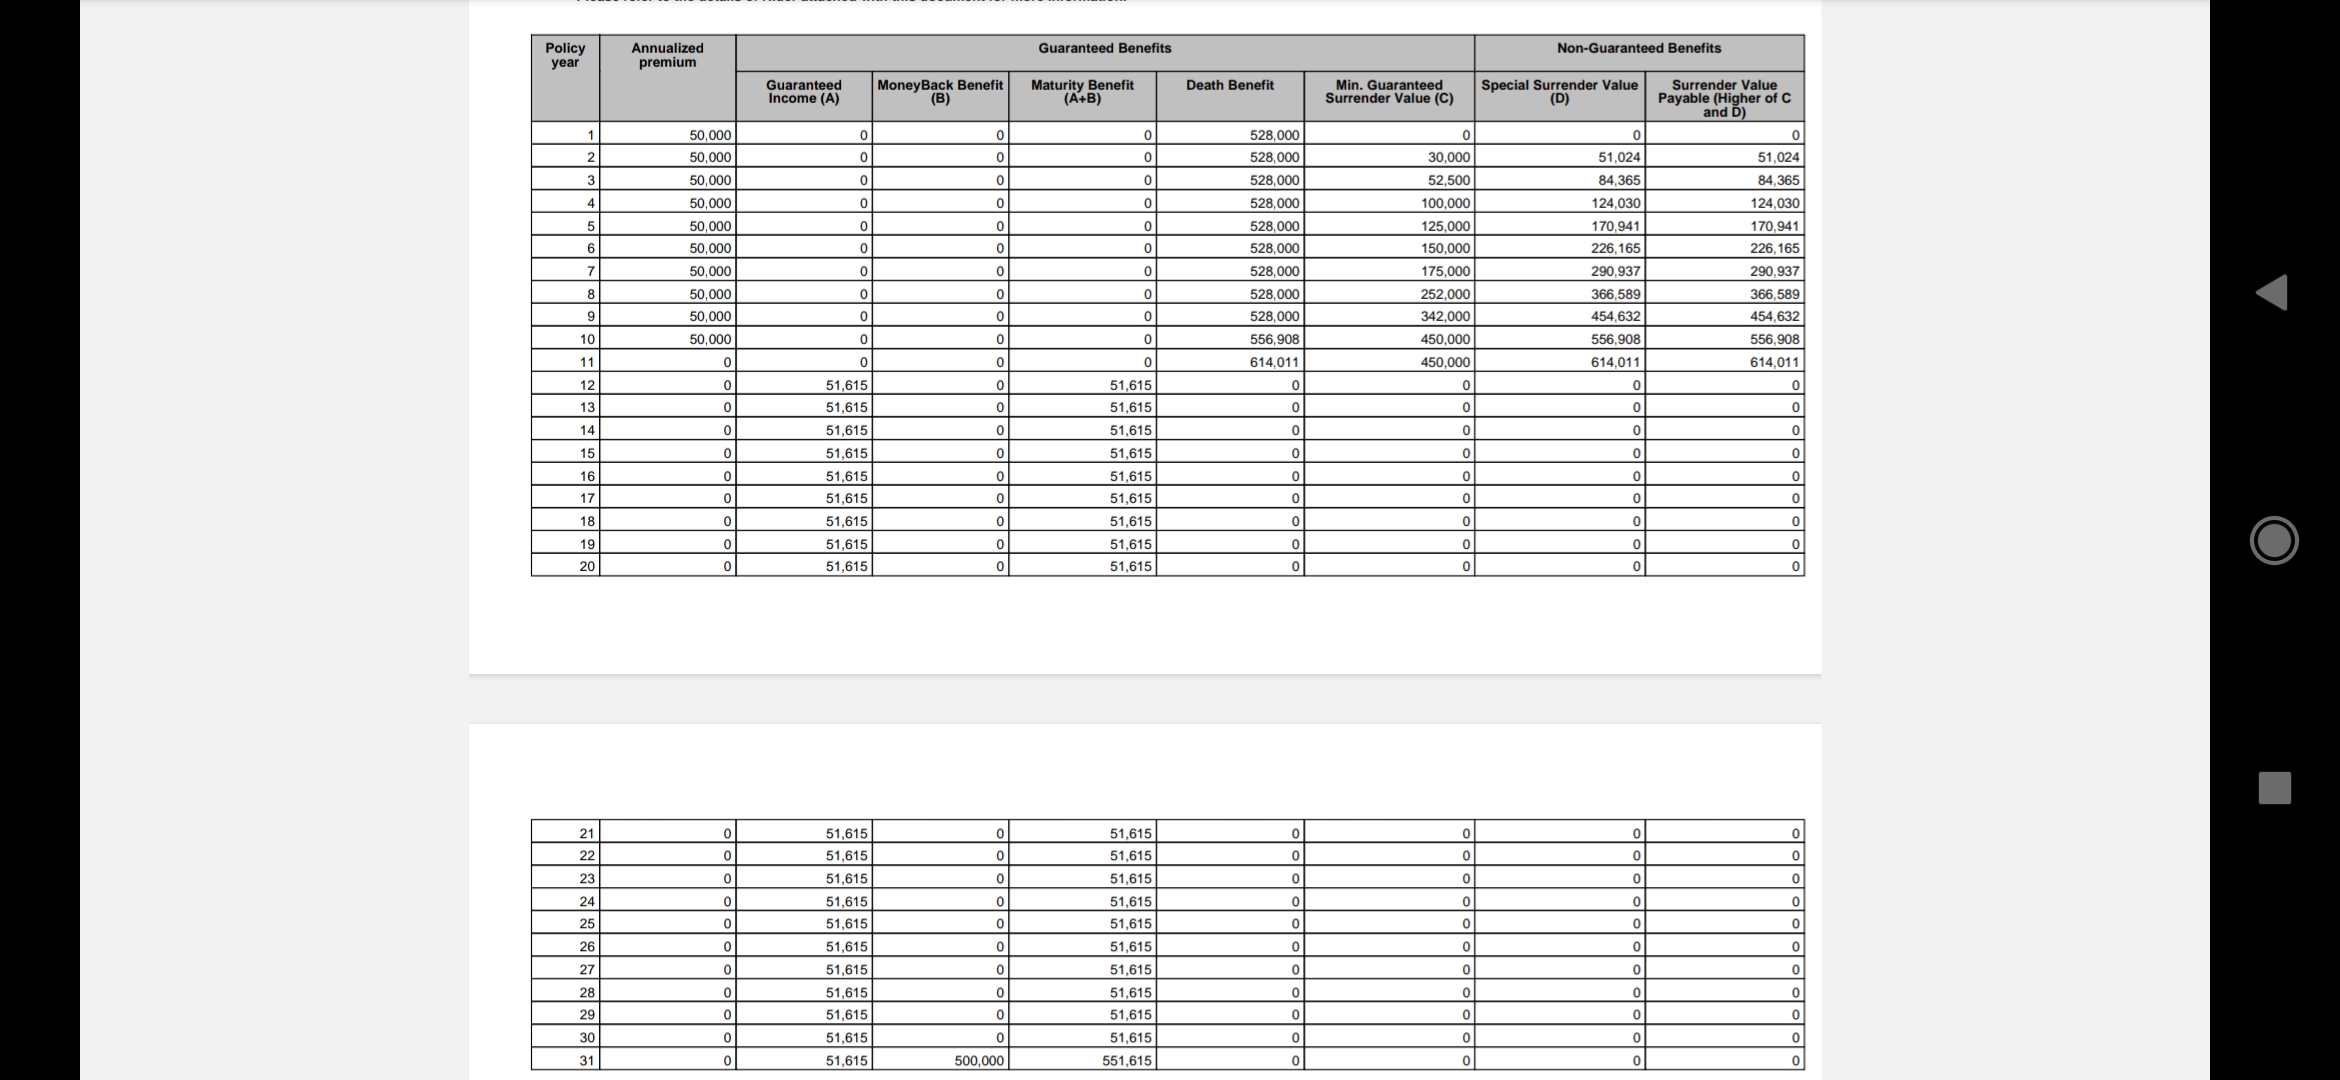The image size is (2340, 1080).
Task: Tap the Android back navigation triangle
Action: click(2272, 292)
